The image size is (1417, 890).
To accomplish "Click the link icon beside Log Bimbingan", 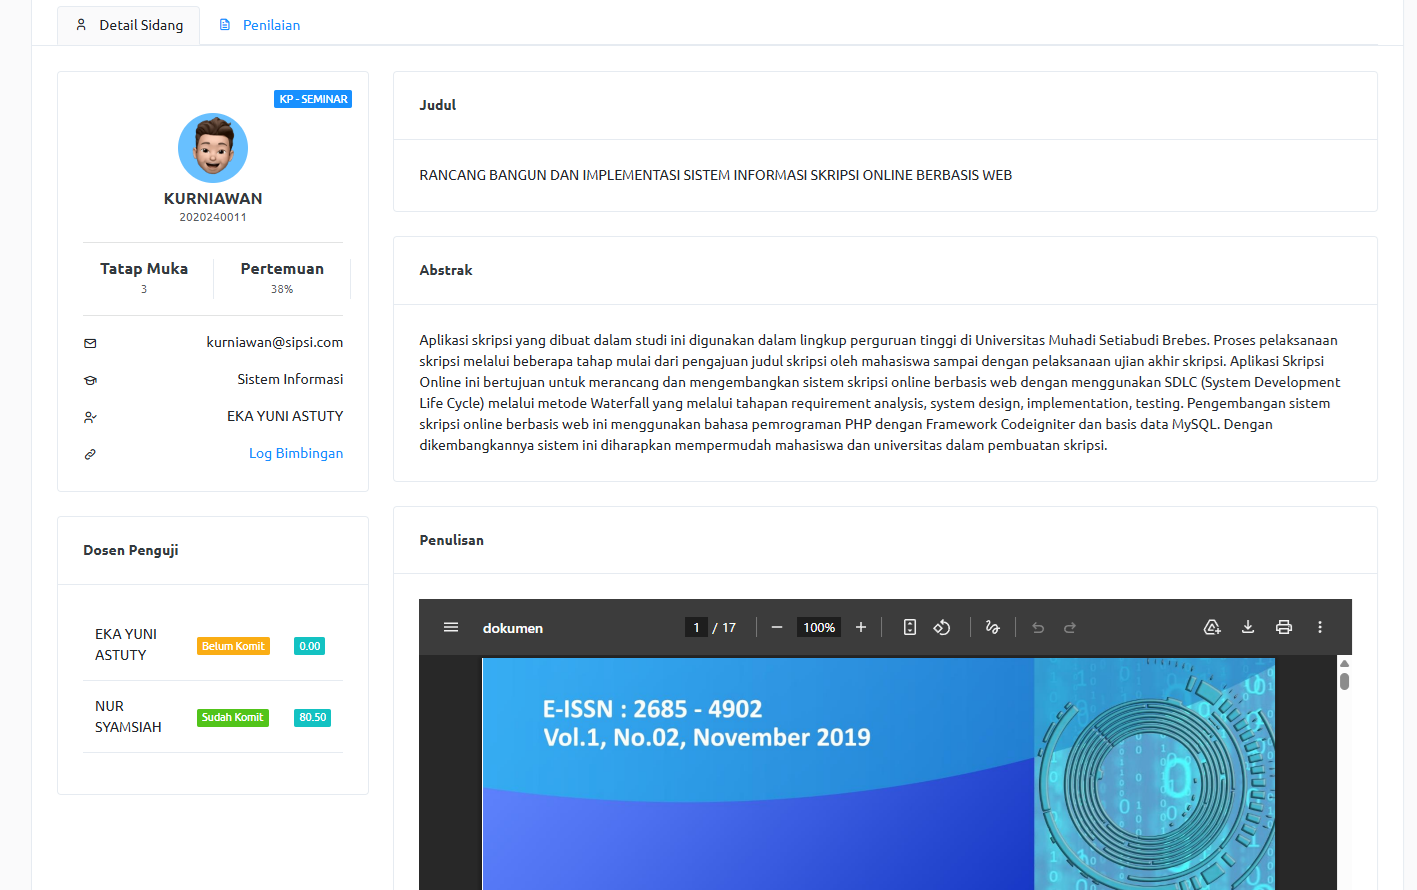I will [x=90, y=454].
